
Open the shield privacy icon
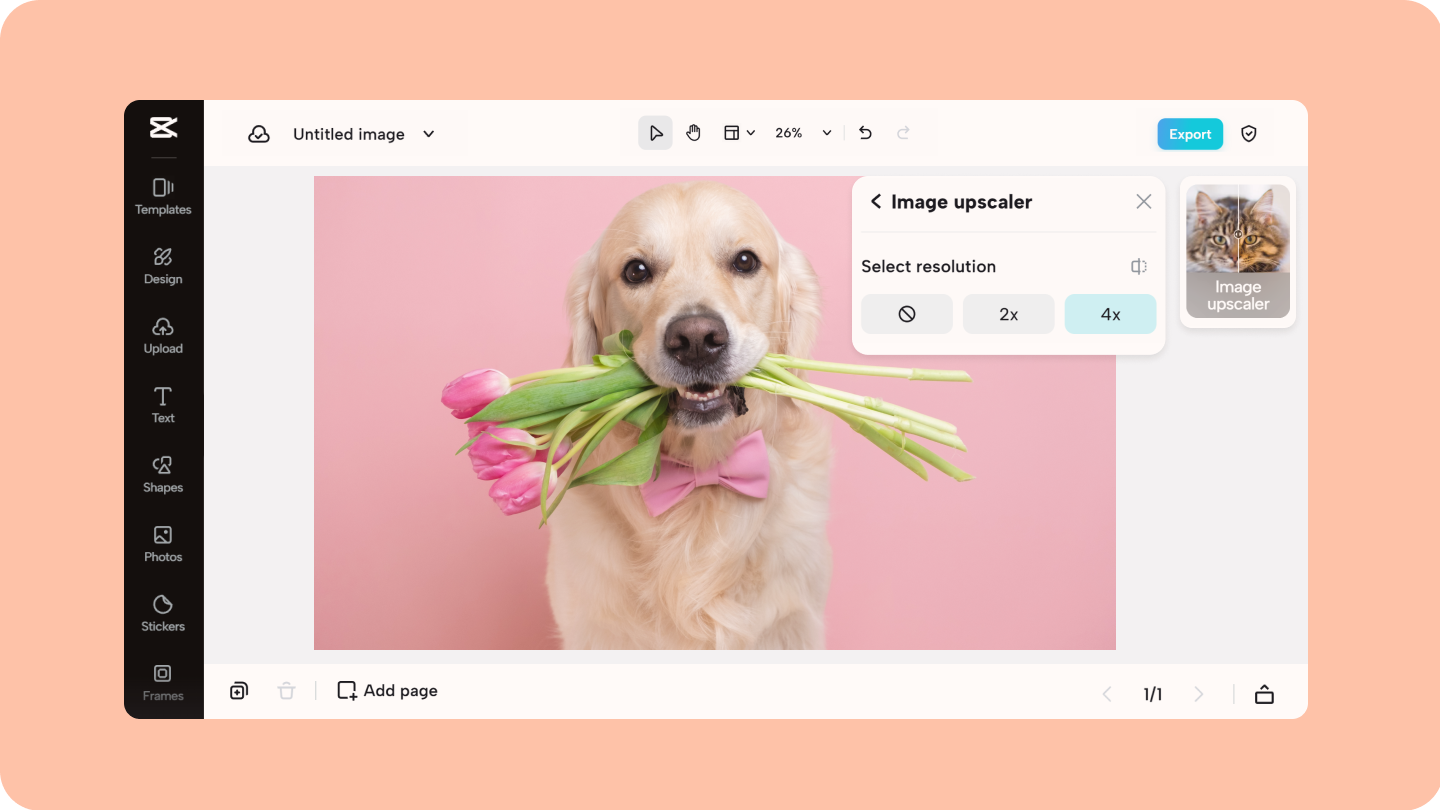pos(1249,134)
